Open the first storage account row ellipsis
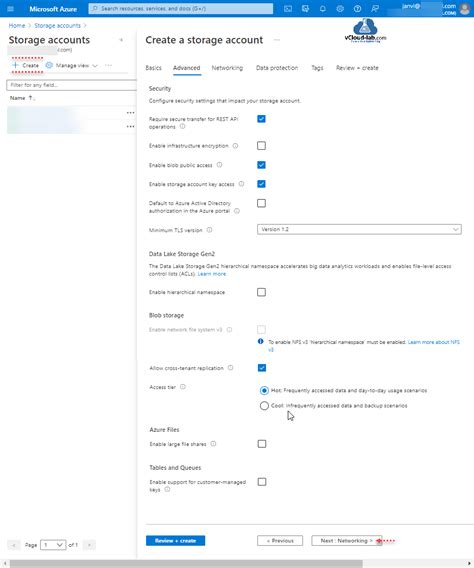This screenshot has height=568, width=474. click(130, 113)
